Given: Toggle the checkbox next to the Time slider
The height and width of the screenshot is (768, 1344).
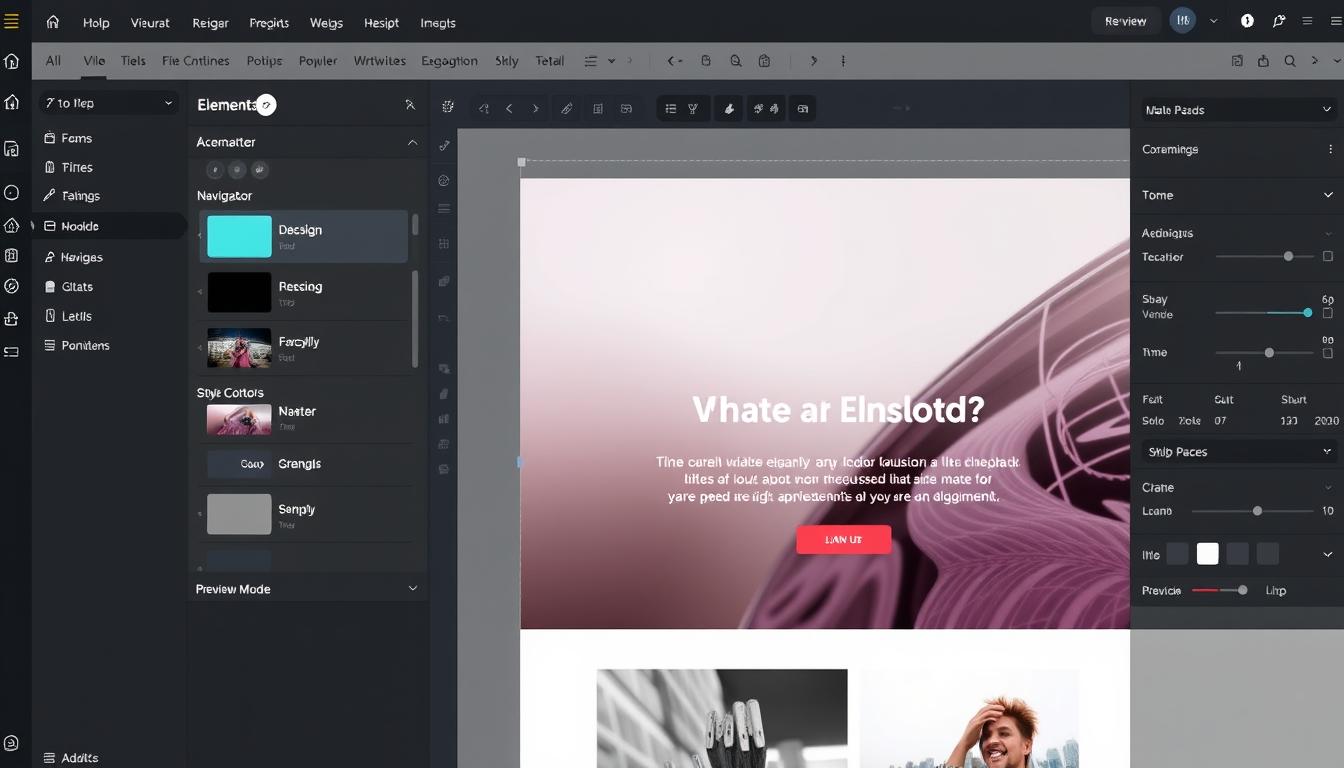Looking at the screenshot, I should pos(1327,353).
